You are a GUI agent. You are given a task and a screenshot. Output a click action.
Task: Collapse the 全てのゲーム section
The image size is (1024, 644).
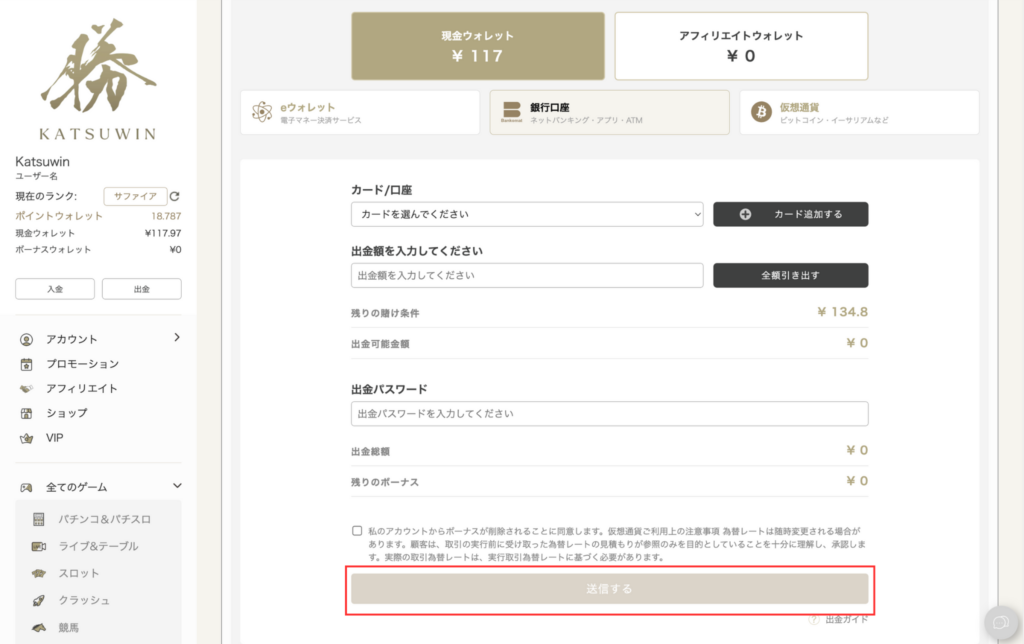pos(177,485)
